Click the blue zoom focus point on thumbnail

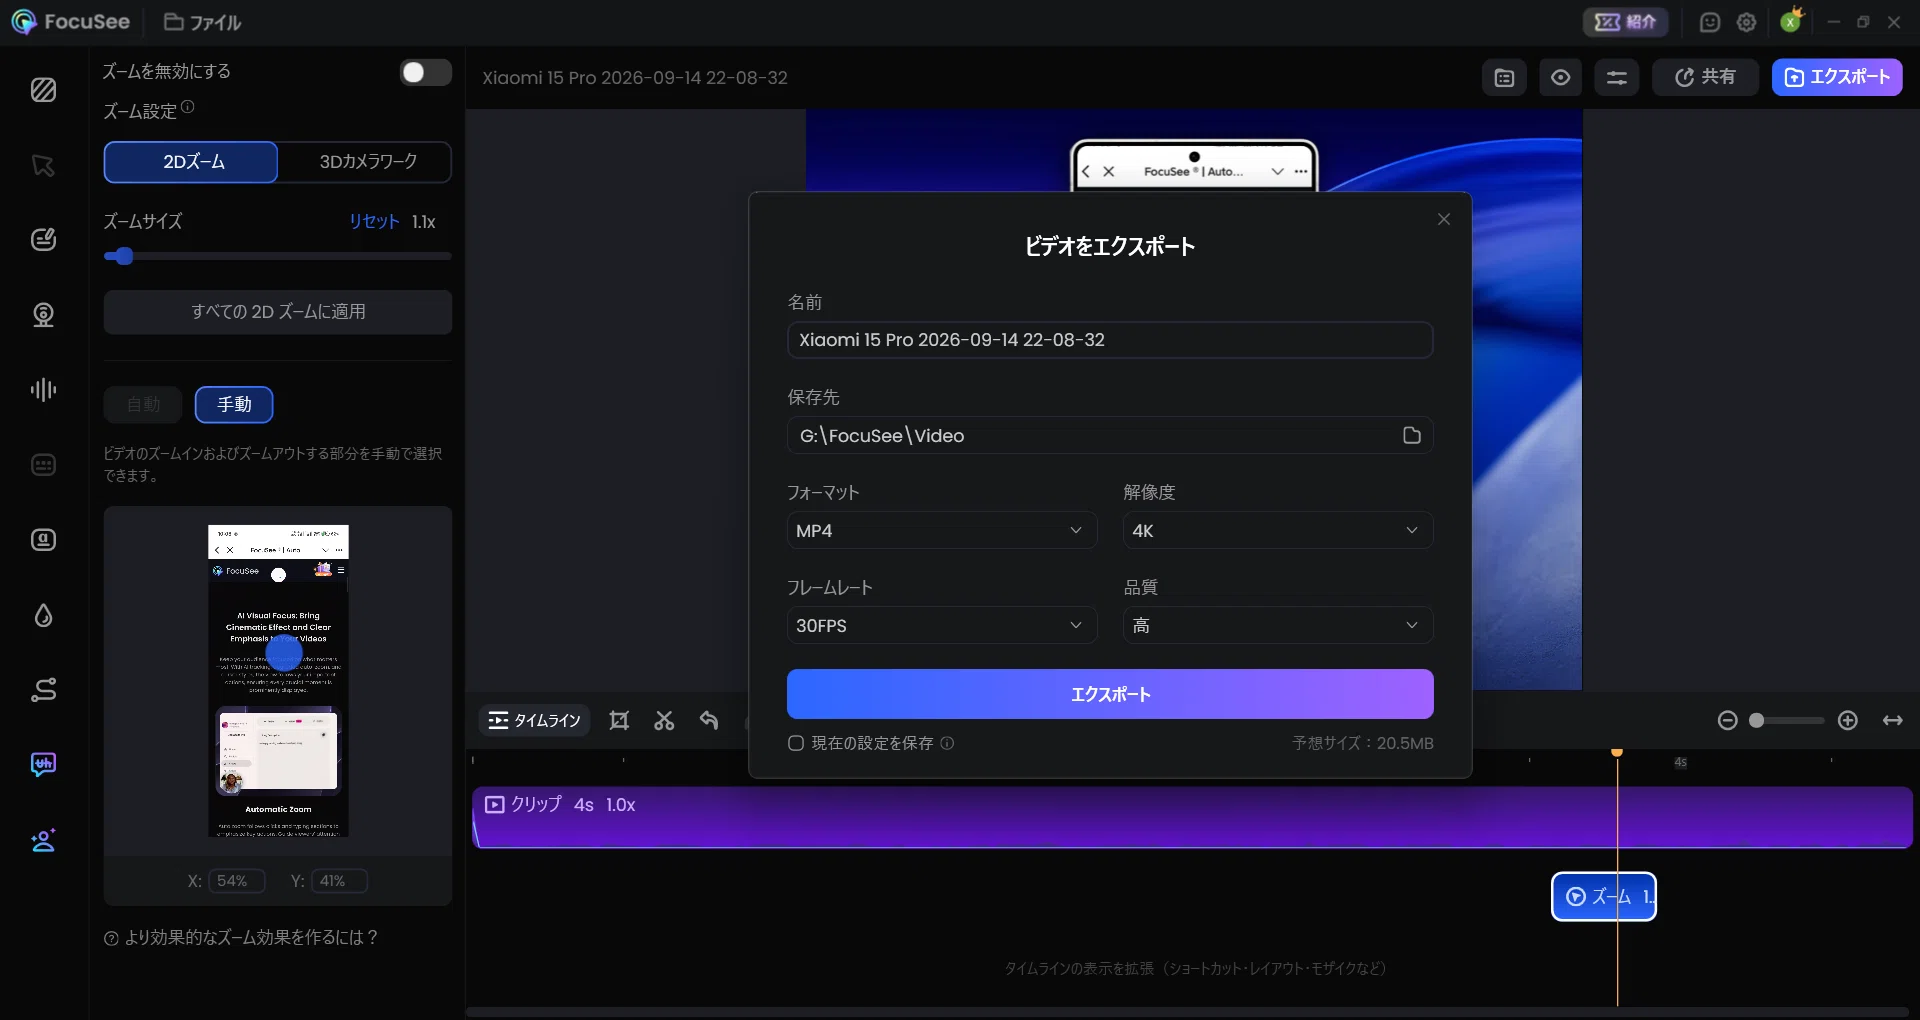pyautogui.click(x=284, y=653)
